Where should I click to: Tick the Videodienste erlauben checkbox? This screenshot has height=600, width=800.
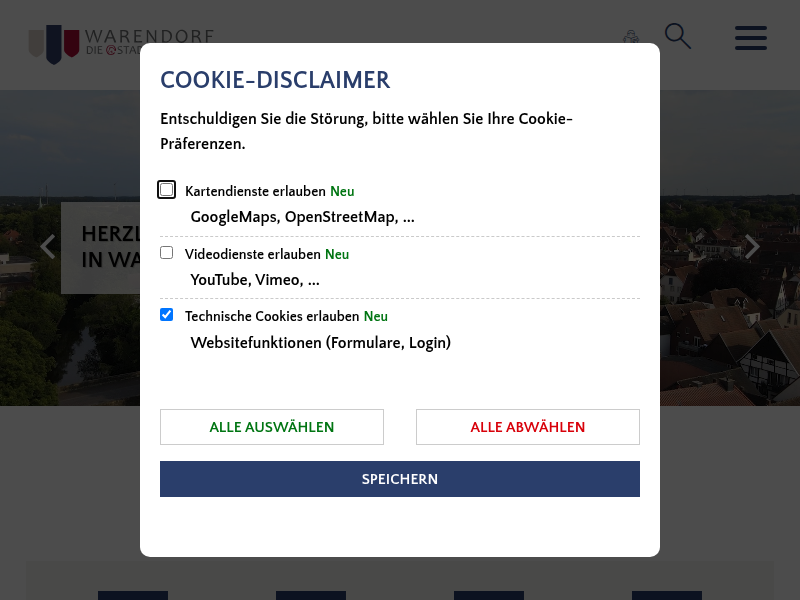tap(166, 253)
